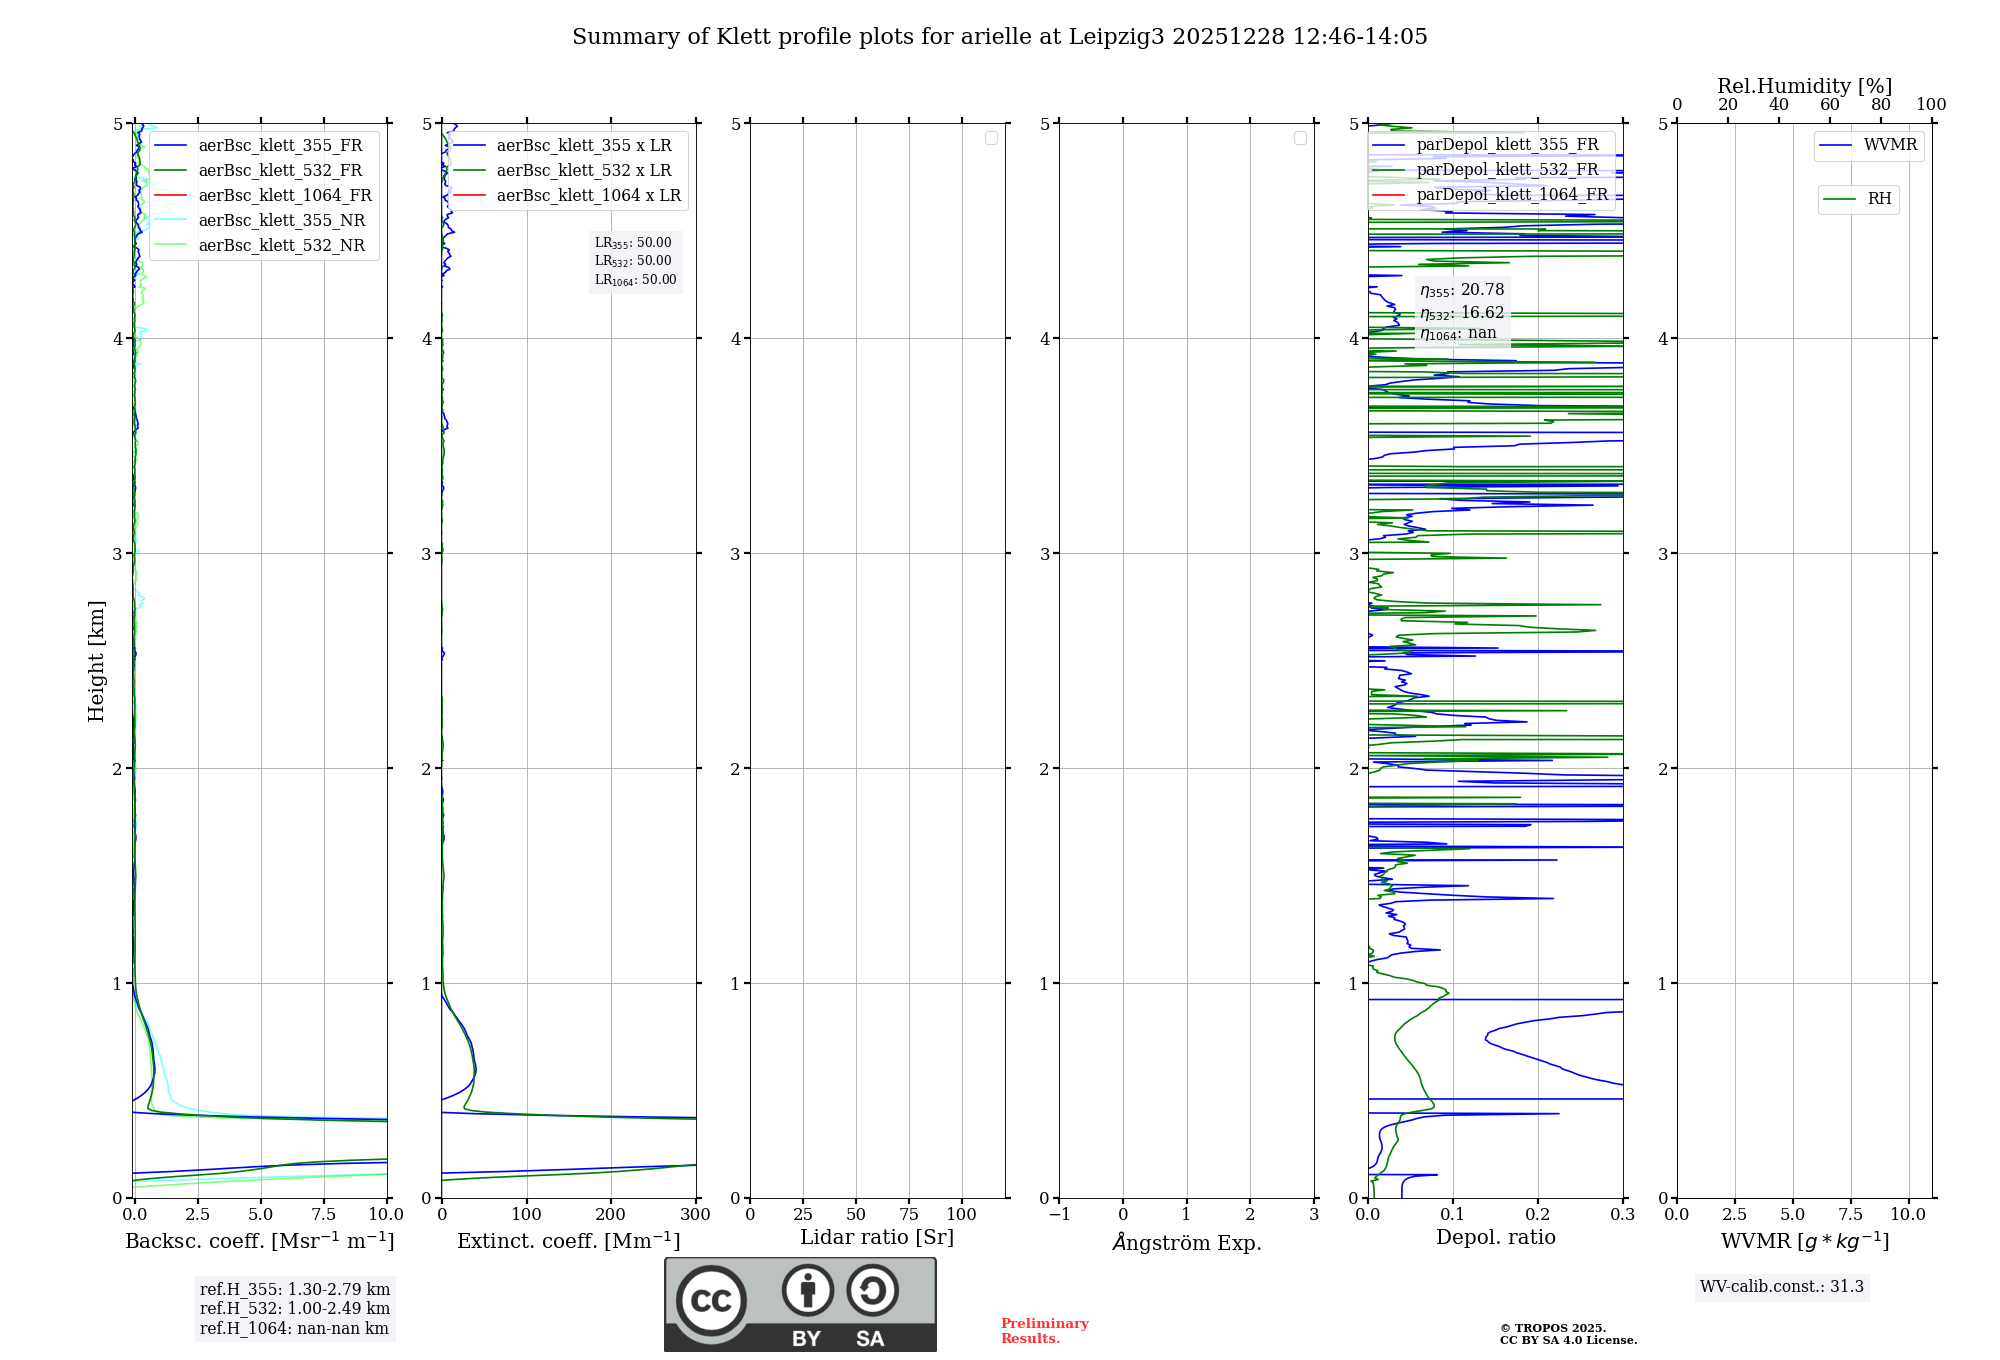The width and height of the screenshot is (2000, 1360).
Task: Click the Creative Commons CC logo icon
Action: (711, 1300)
